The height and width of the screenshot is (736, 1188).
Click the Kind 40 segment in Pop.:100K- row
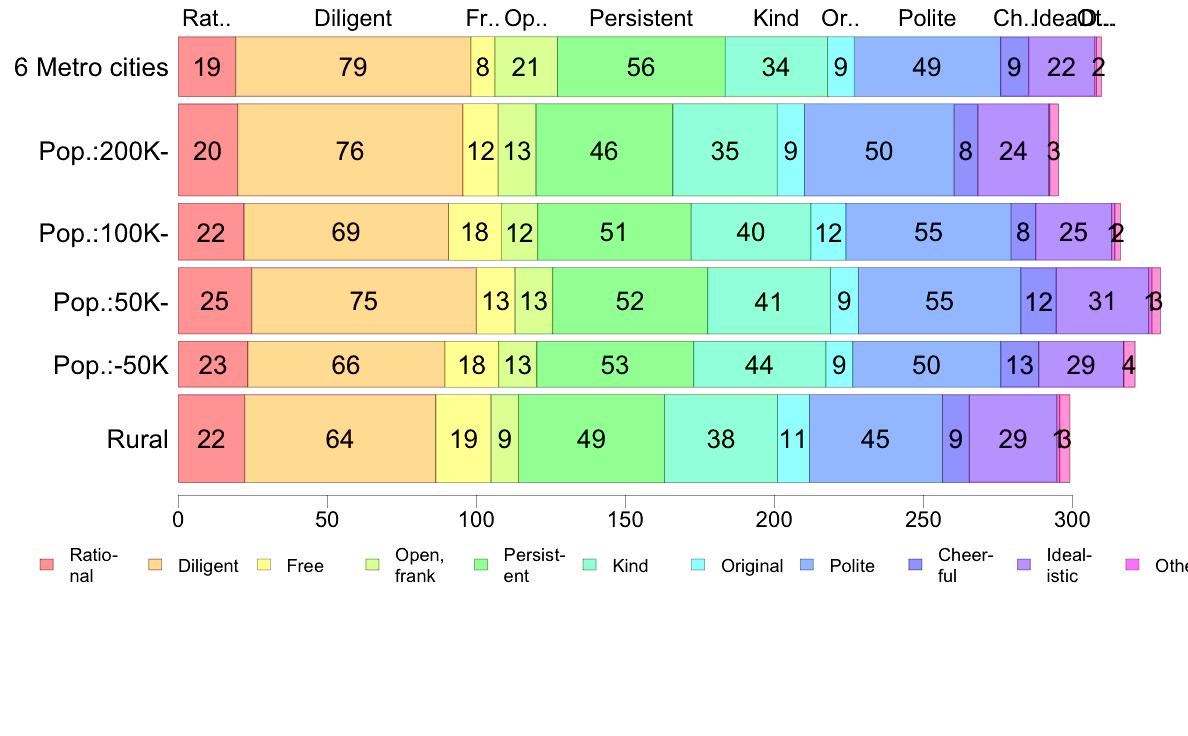751,232
